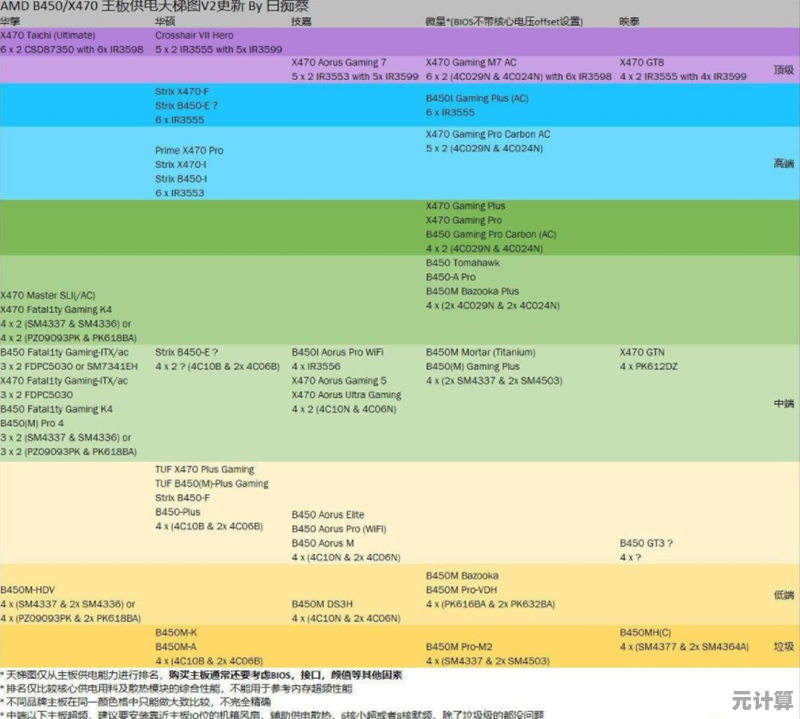Click the 元计算 watermark logo
800x719 pixels.
pos(762,697)
